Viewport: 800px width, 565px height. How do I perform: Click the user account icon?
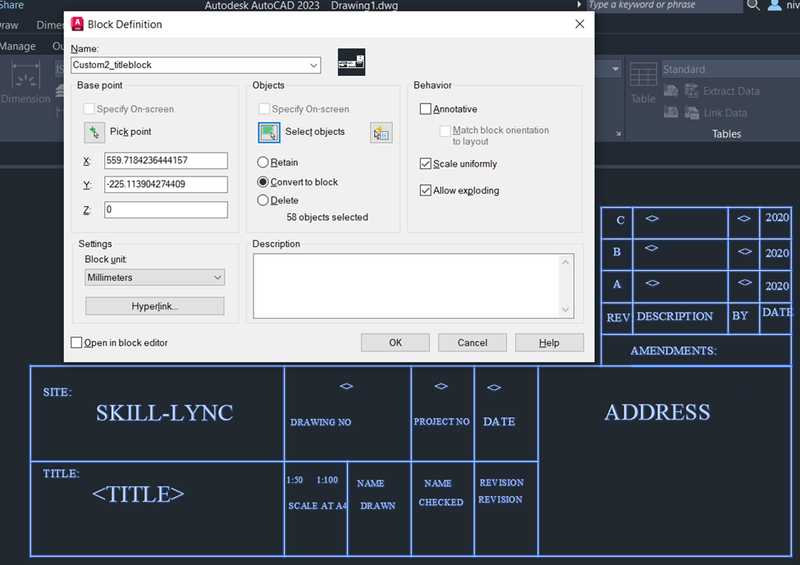pyautogui.click(x=774, y=5)
